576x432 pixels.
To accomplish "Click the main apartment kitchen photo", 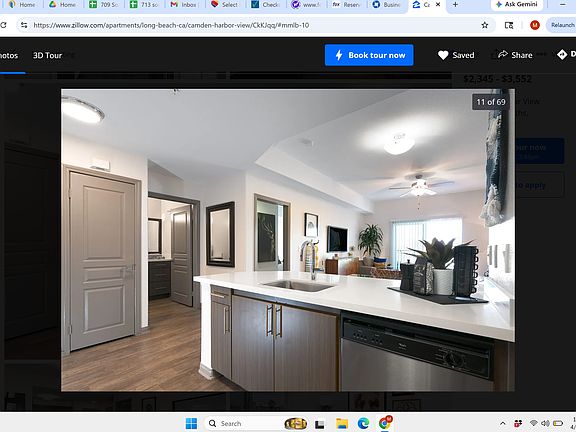I will 288,240.
